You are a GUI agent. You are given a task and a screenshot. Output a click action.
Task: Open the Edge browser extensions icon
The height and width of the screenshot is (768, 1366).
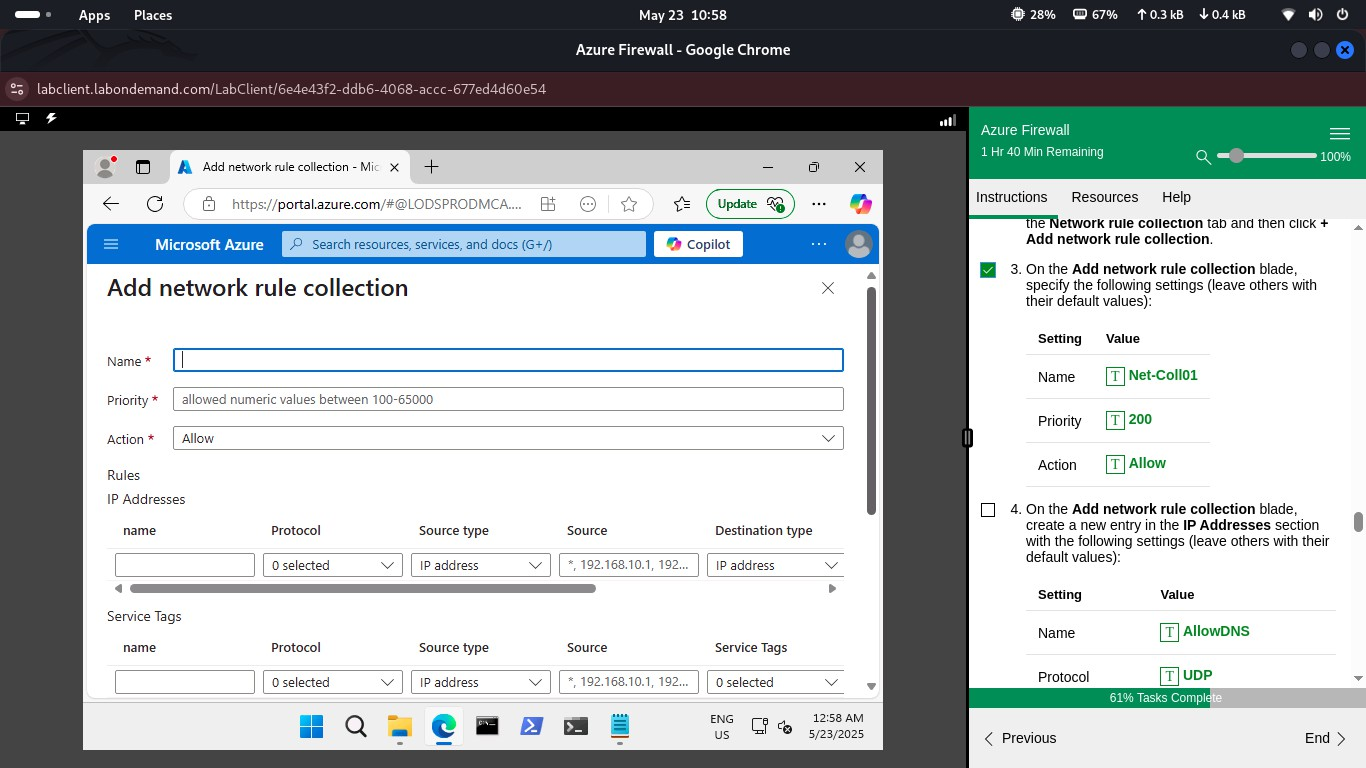tap(548, 204)
